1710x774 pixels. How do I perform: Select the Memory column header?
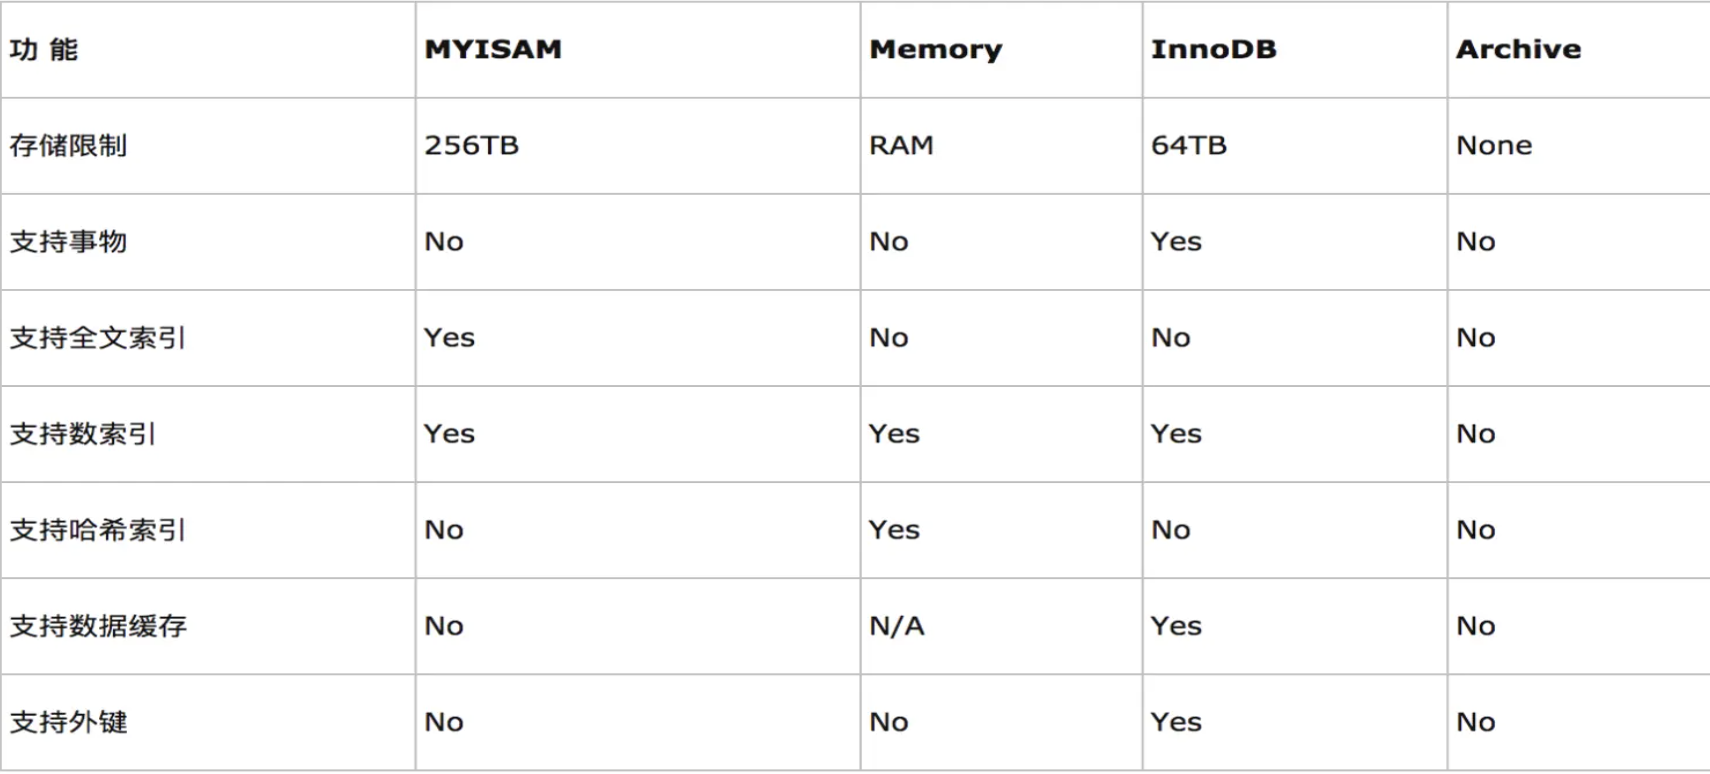935,49
